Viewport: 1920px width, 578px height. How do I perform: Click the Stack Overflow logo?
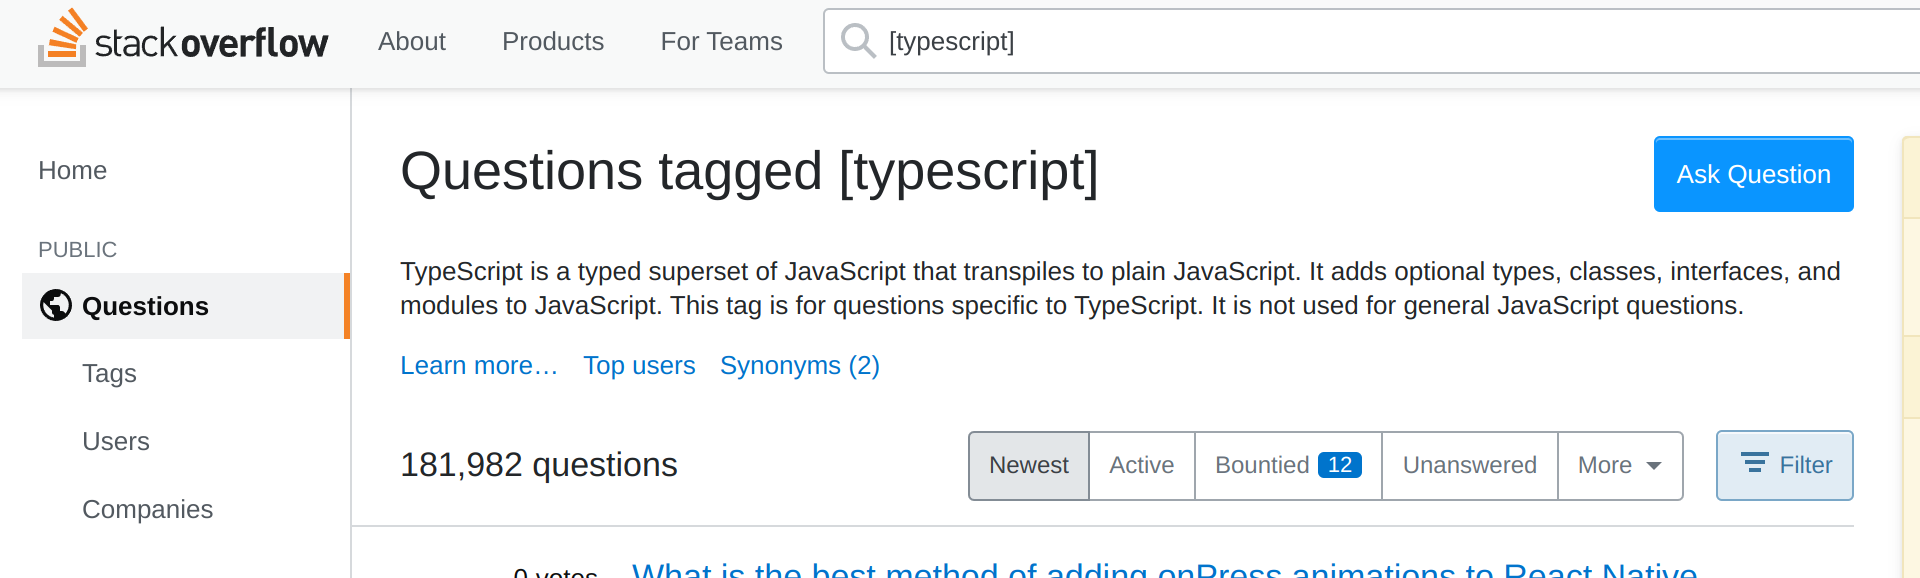(183, 40)
